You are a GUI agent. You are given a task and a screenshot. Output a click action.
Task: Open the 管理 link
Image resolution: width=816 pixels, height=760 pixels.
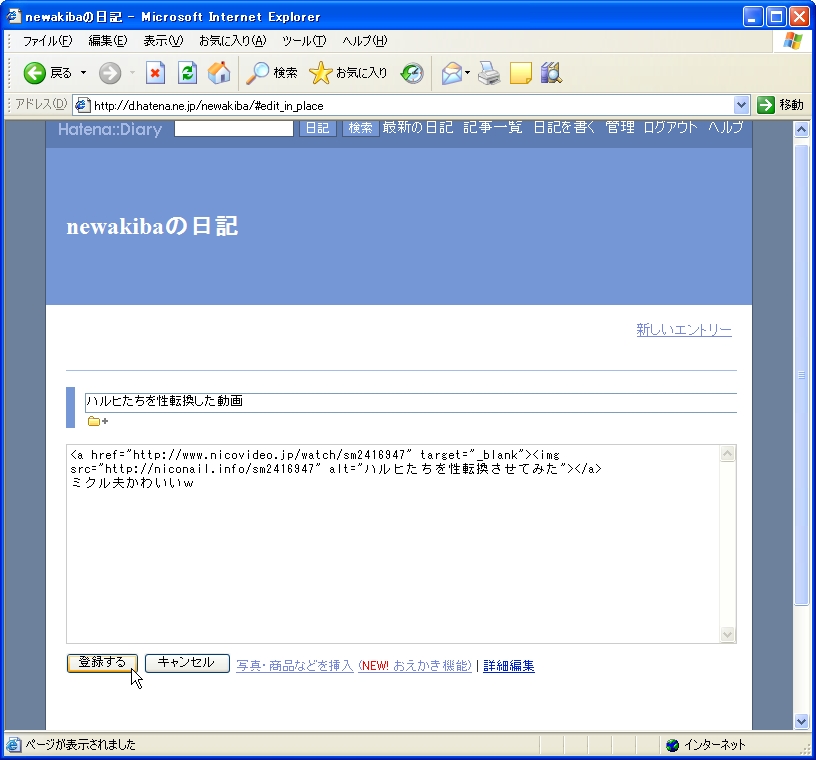pos(620,128)
